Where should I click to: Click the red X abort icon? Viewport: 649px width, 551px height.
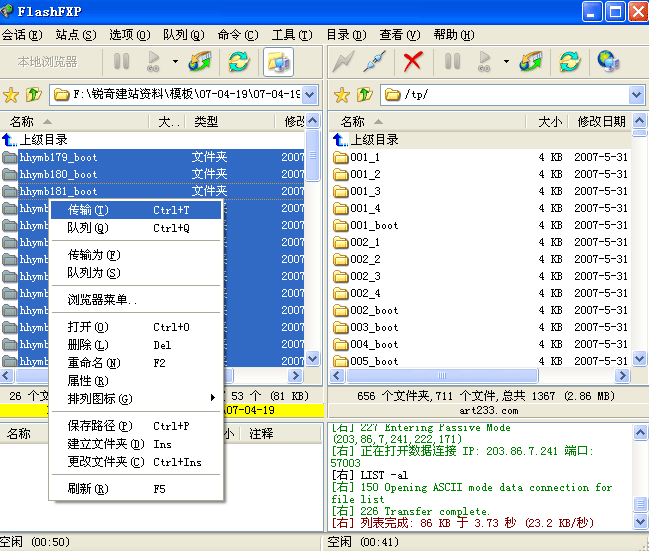pyautogui.click(x=413, y=62)
